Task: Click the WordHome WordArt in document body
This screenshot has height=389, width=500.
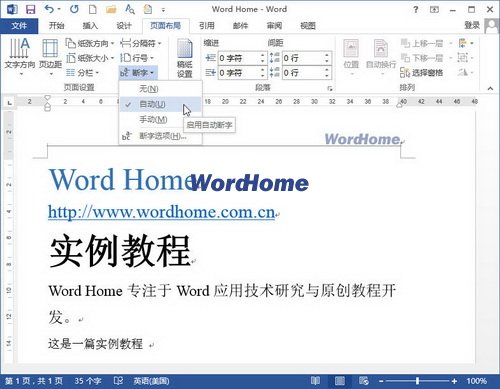Action: coord(250,183)
